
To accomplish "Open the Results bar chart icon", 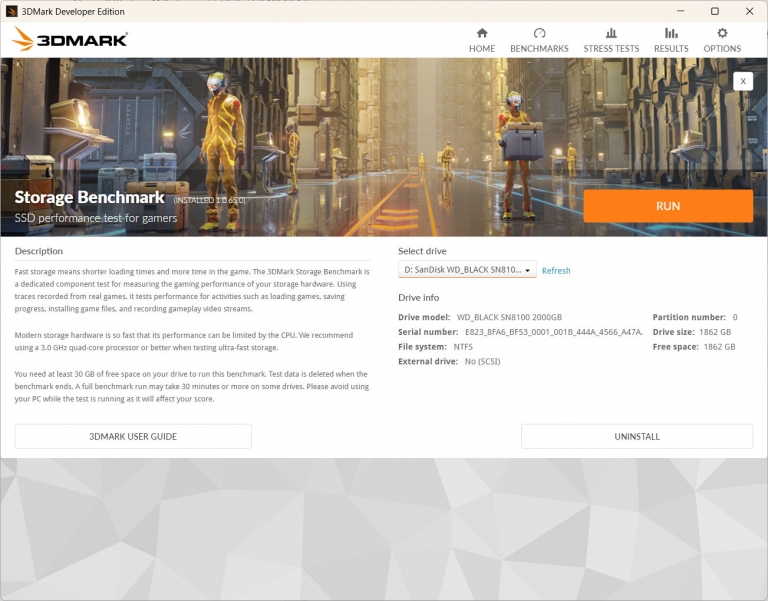I will 671,33.
